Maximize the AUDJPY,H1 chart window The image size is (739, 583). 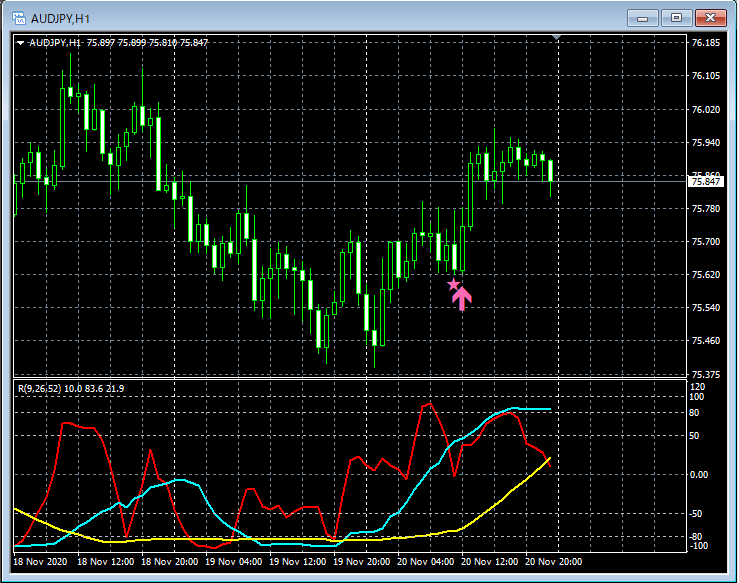click(x=677, y=17)
